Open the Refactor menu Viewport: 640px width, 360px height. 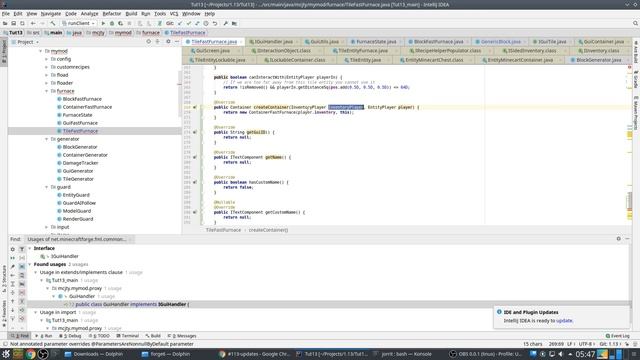coord(111,13)
